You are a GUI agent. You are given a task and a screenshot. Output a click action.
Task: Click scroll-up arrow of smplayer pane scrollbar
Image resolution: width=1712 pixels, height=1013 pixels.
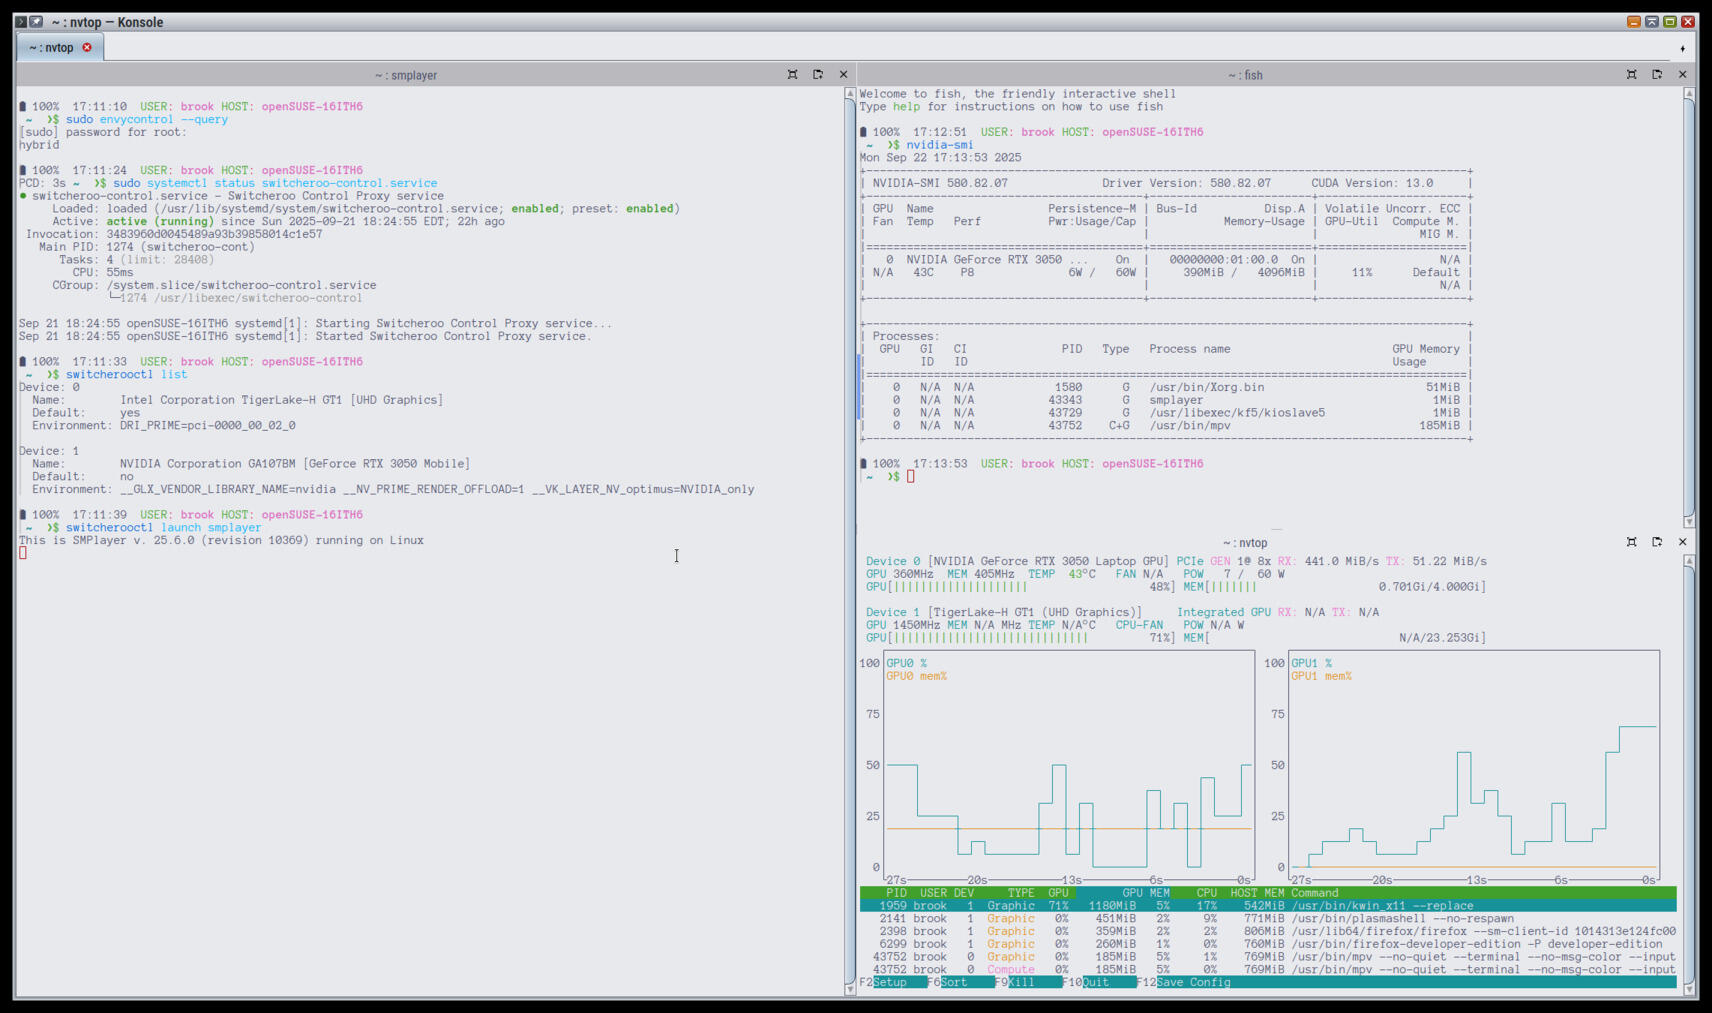(850, 94)
